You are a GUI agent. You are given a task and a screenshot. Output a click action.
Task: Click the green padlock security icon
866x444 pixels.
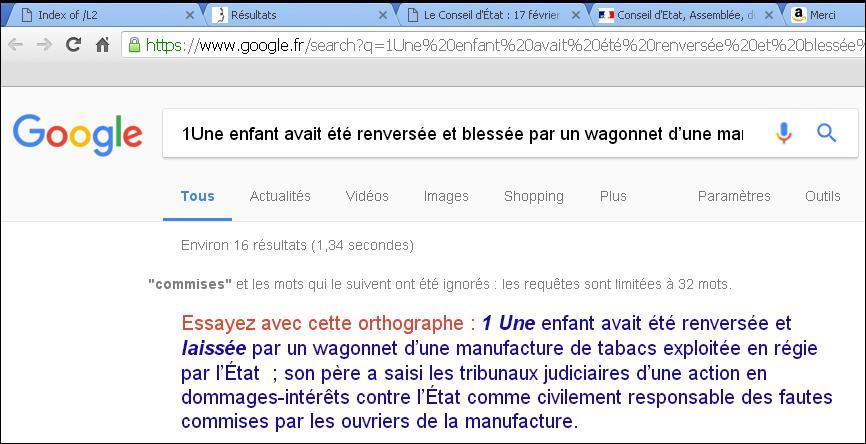click(134, 45)
